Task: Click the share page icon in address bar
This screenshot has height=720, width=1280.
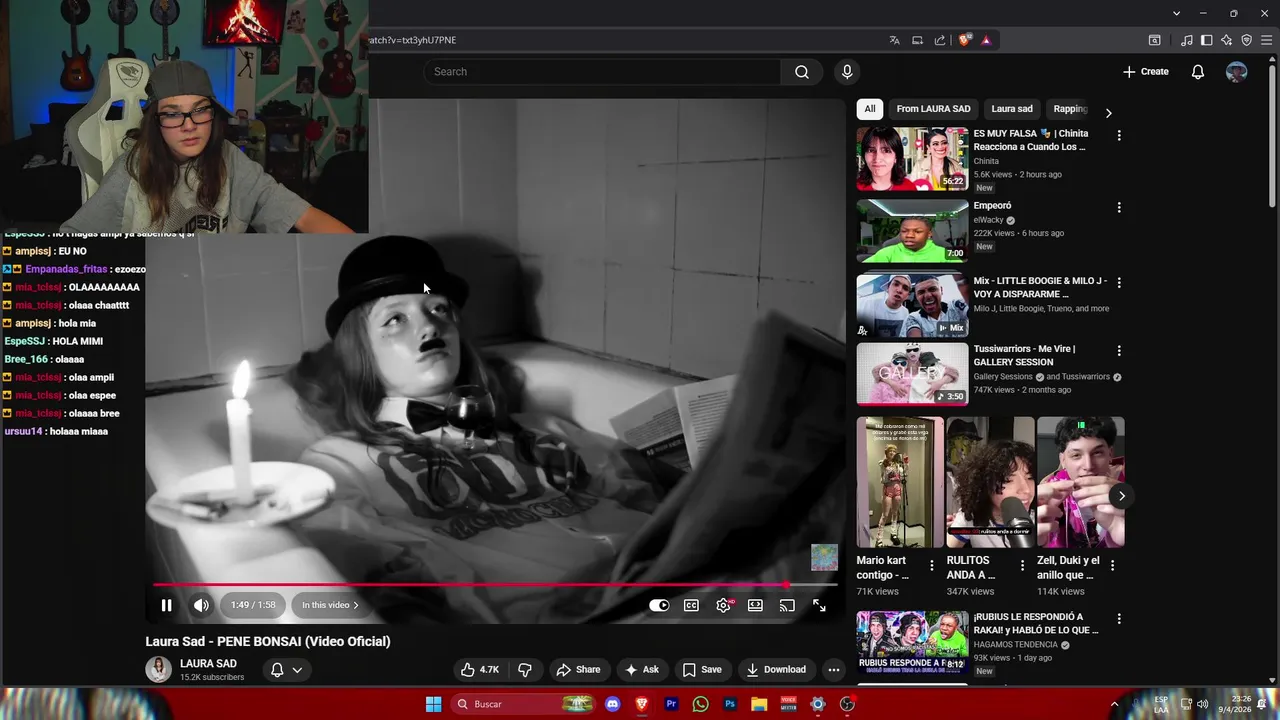Action: pyautogui.click(x=940, y=40)
